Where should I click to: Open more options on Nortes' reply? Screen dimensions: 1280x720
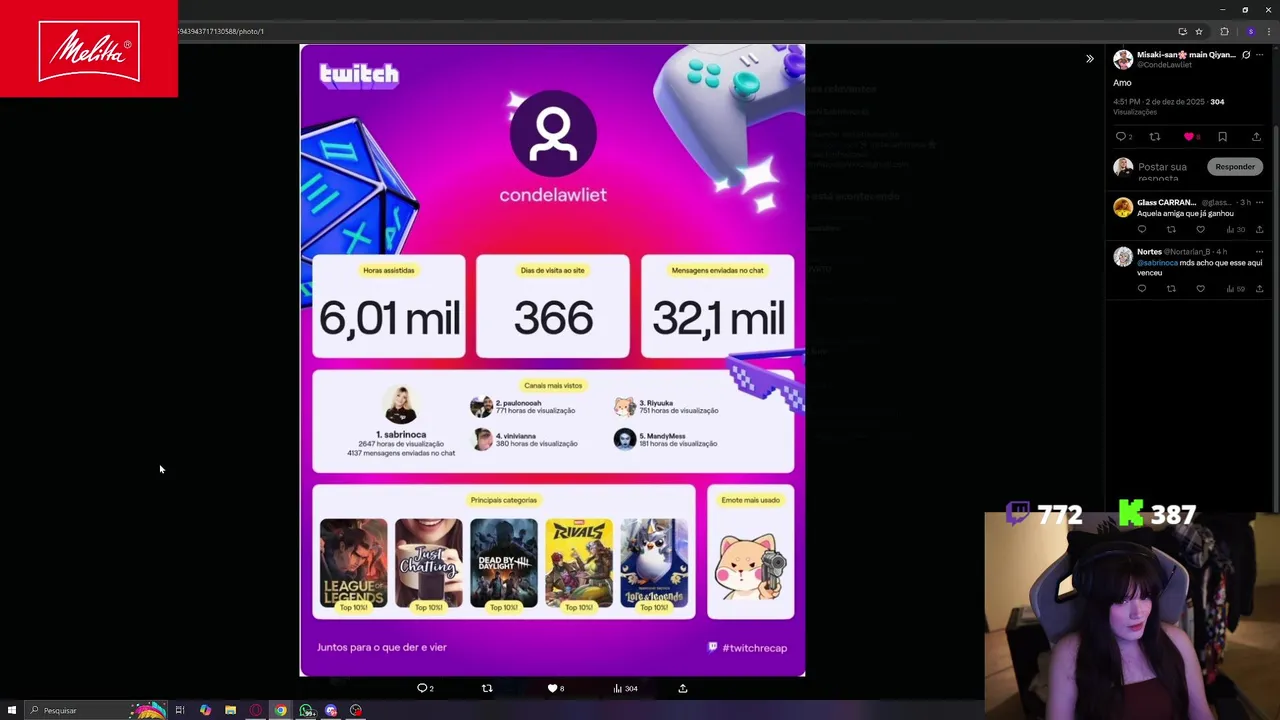(x=1259, y=252)
